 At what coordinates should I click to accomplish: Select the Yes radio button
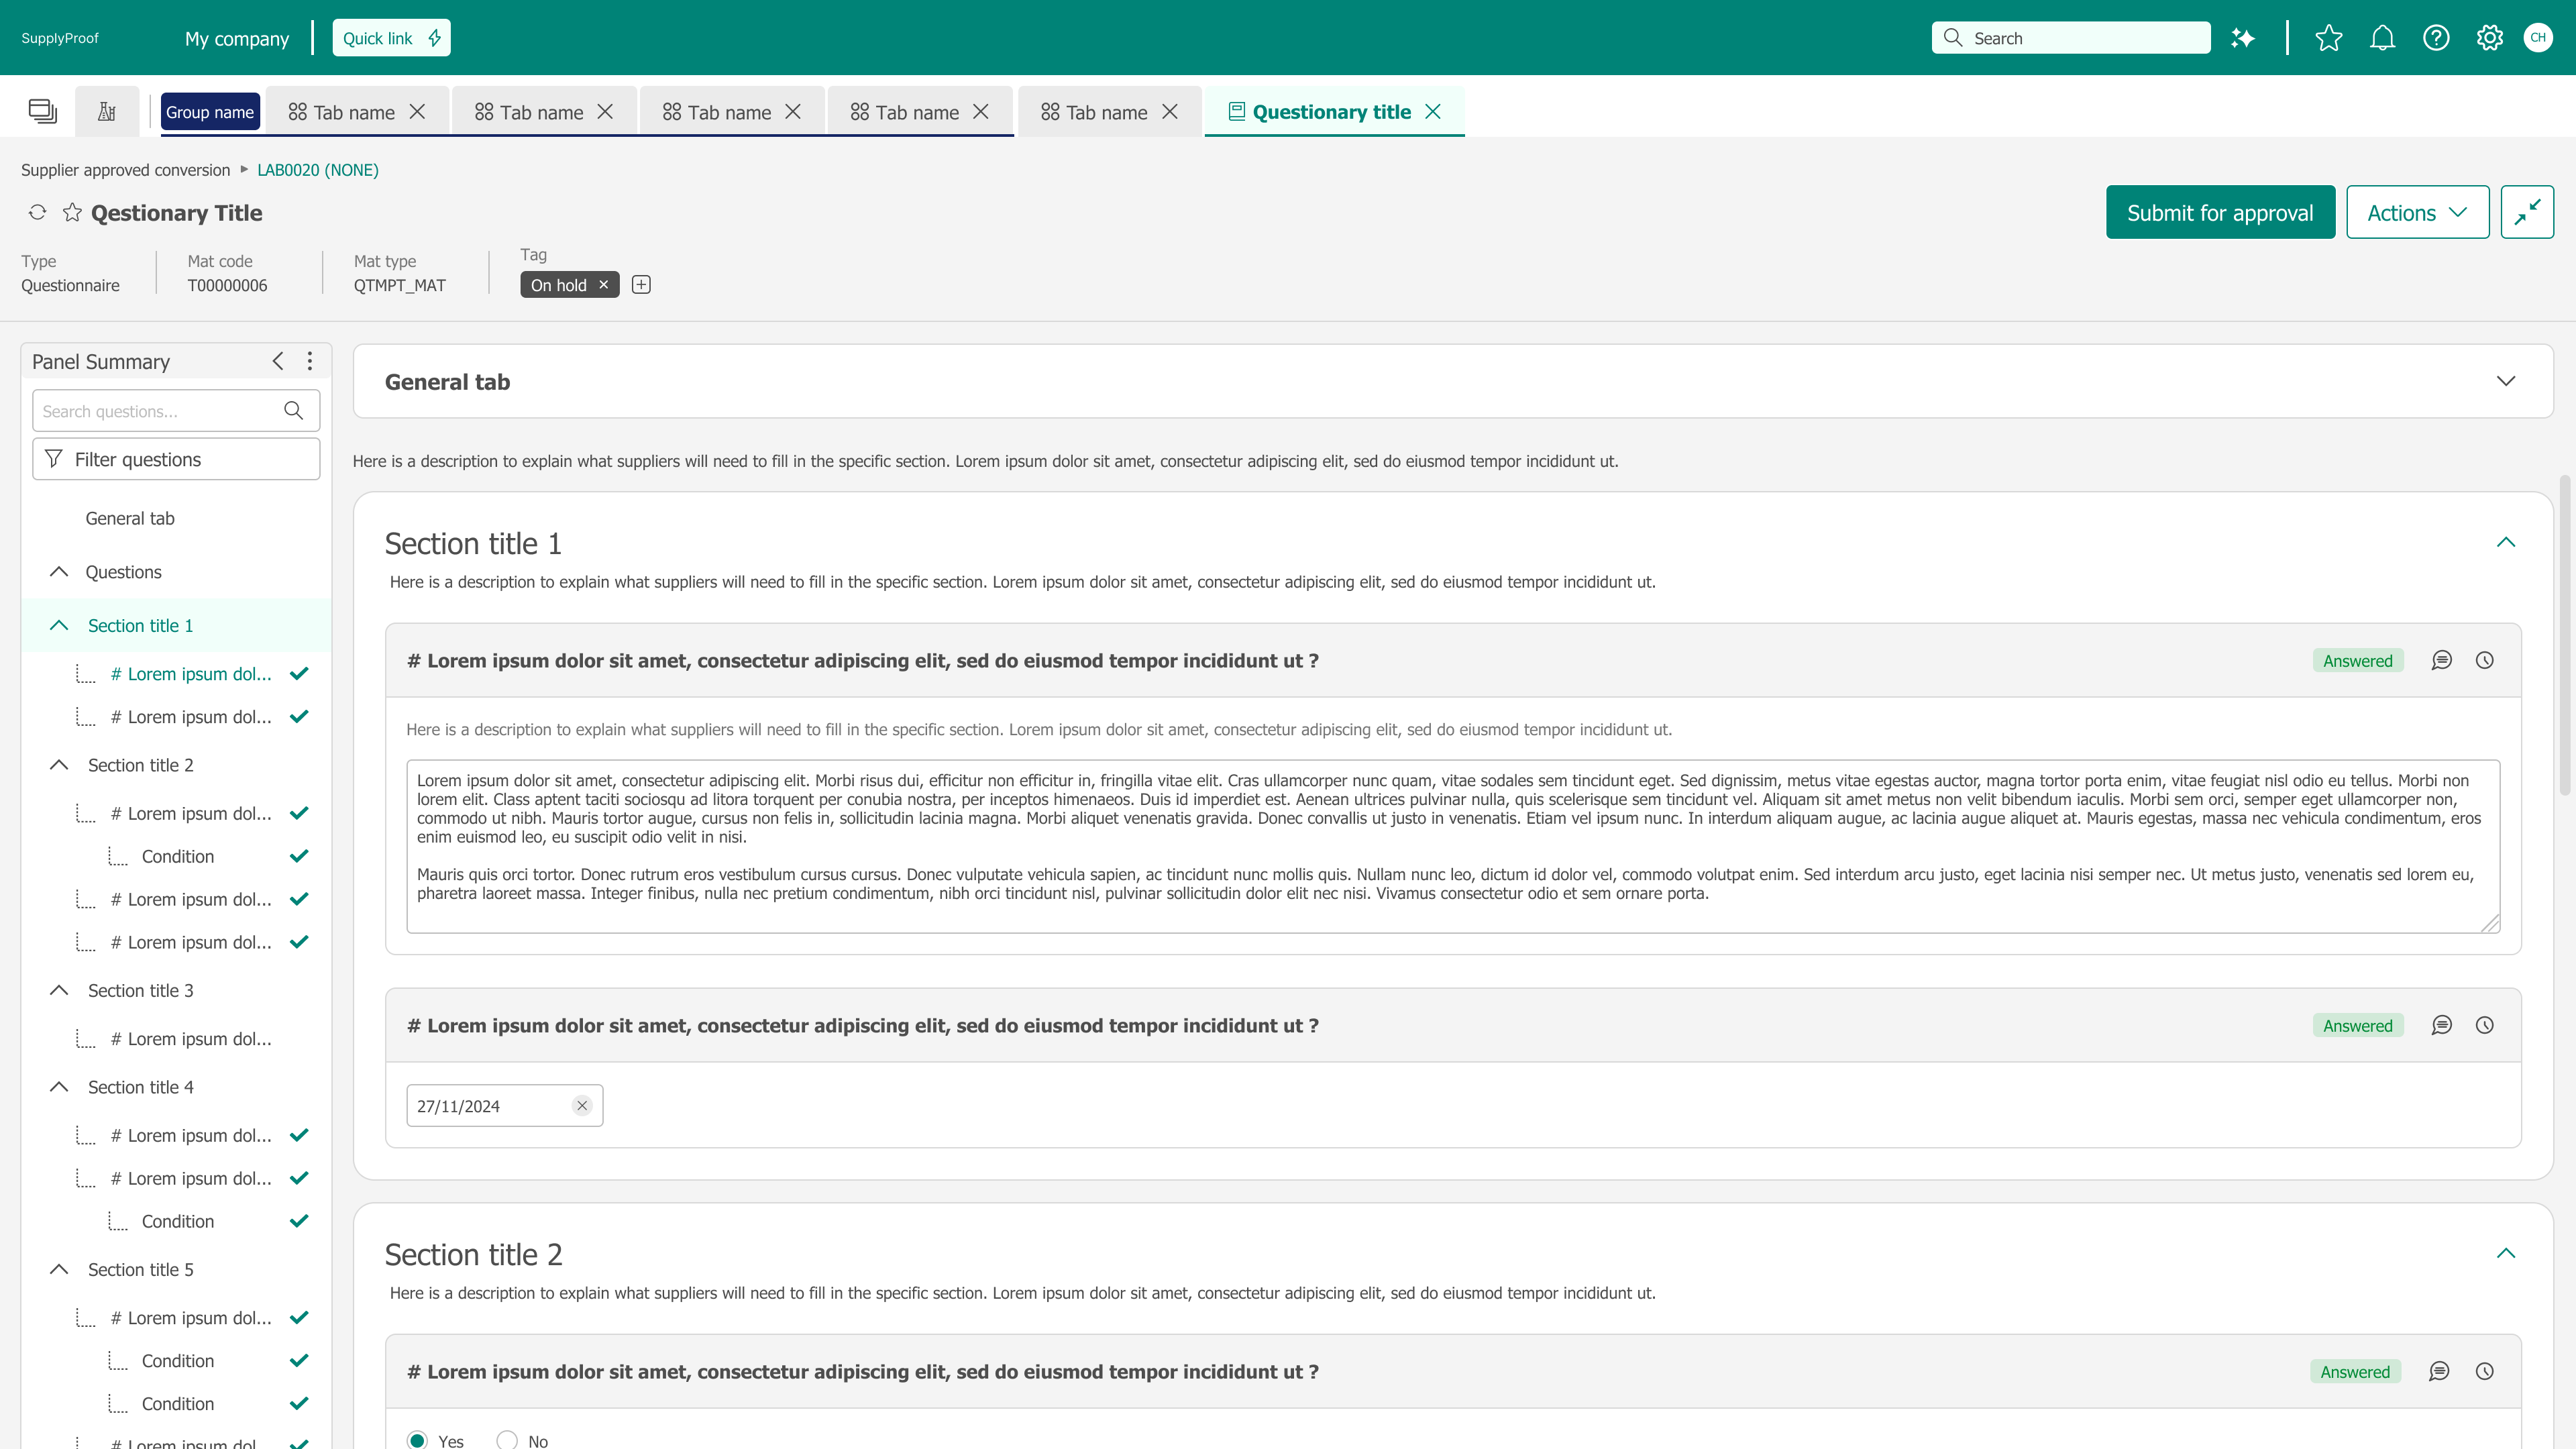(x=417, y=1440)
